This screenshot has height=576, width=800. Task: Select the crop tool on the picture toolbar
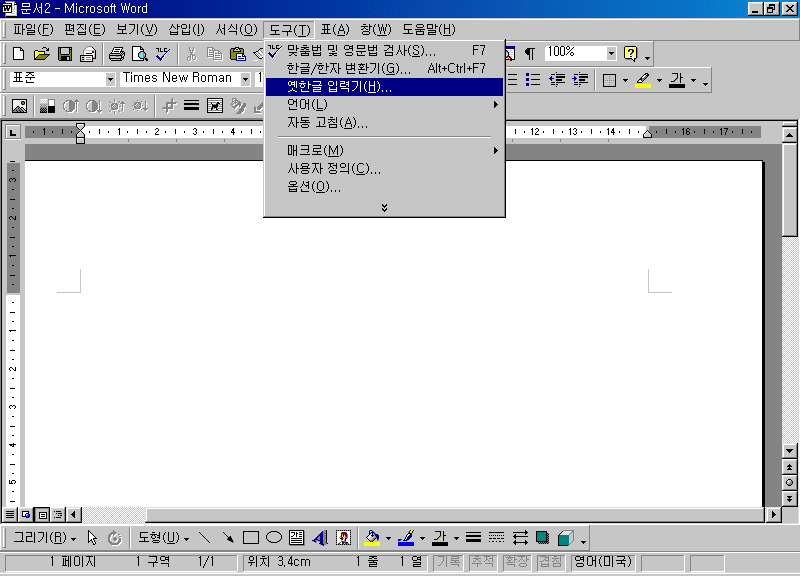169,106
